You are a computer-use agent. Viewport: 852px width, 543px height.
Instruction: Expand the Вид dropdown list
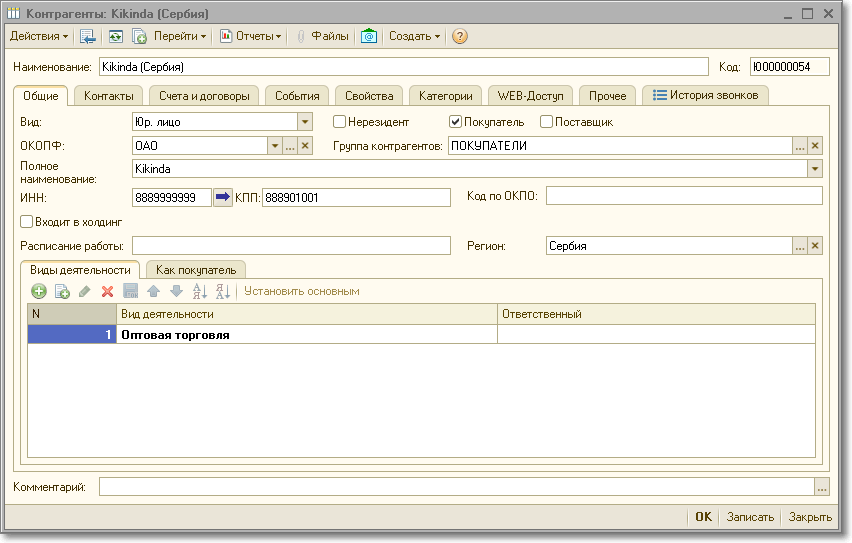305,122
